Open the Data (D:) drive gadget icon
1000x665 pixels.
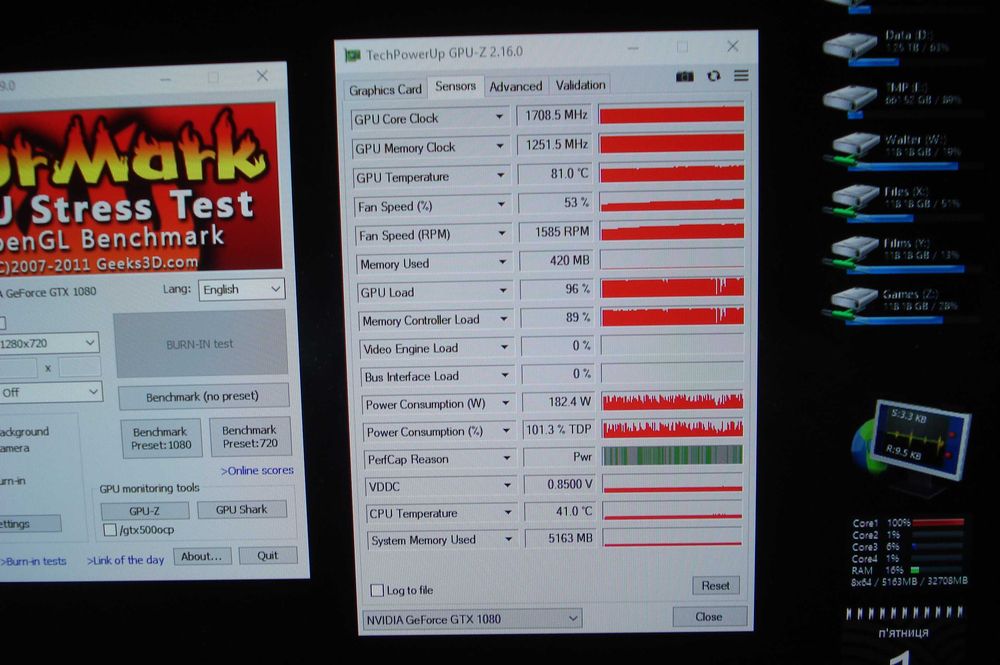(850, 46)
